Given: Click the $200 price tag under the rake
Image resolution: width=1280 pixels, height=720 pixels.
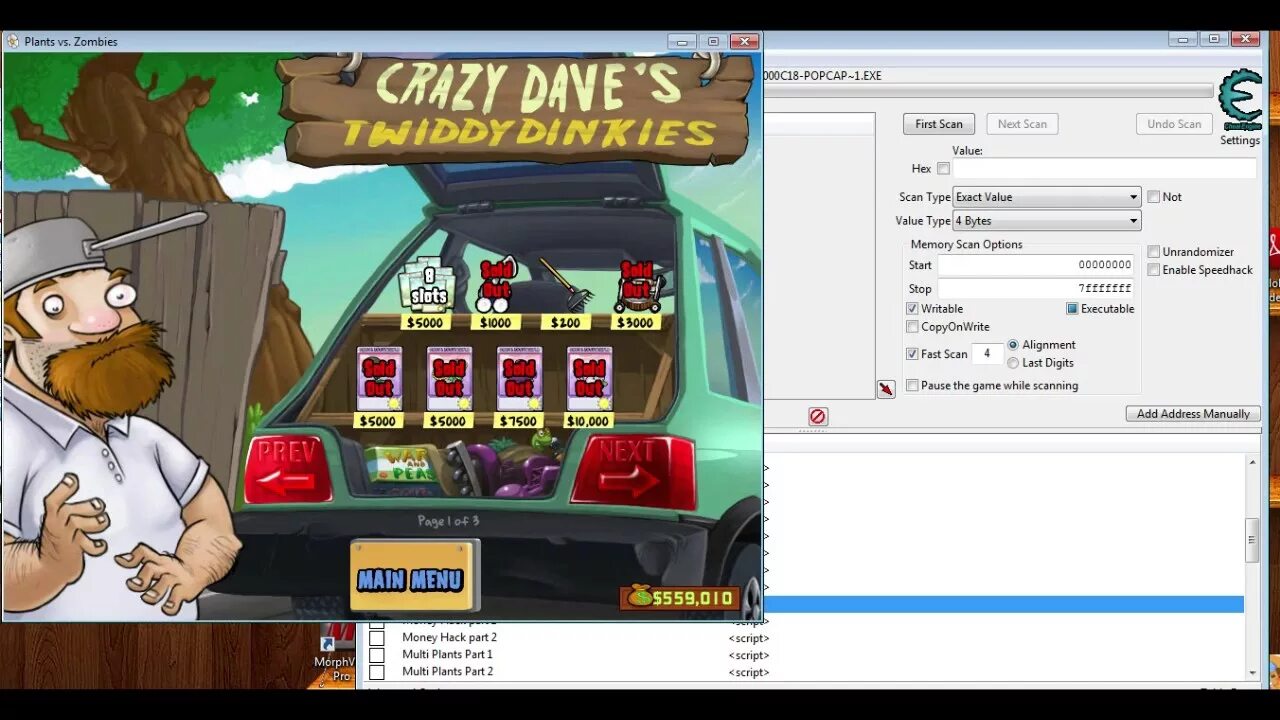Looking at the screenshot, I should 565,322.
